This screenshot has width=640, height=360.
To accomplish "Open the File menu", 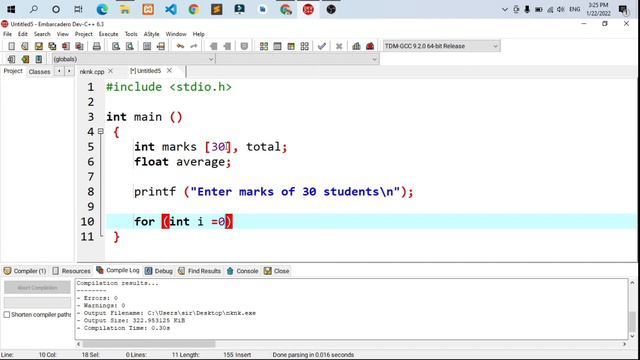I will 7,34.
